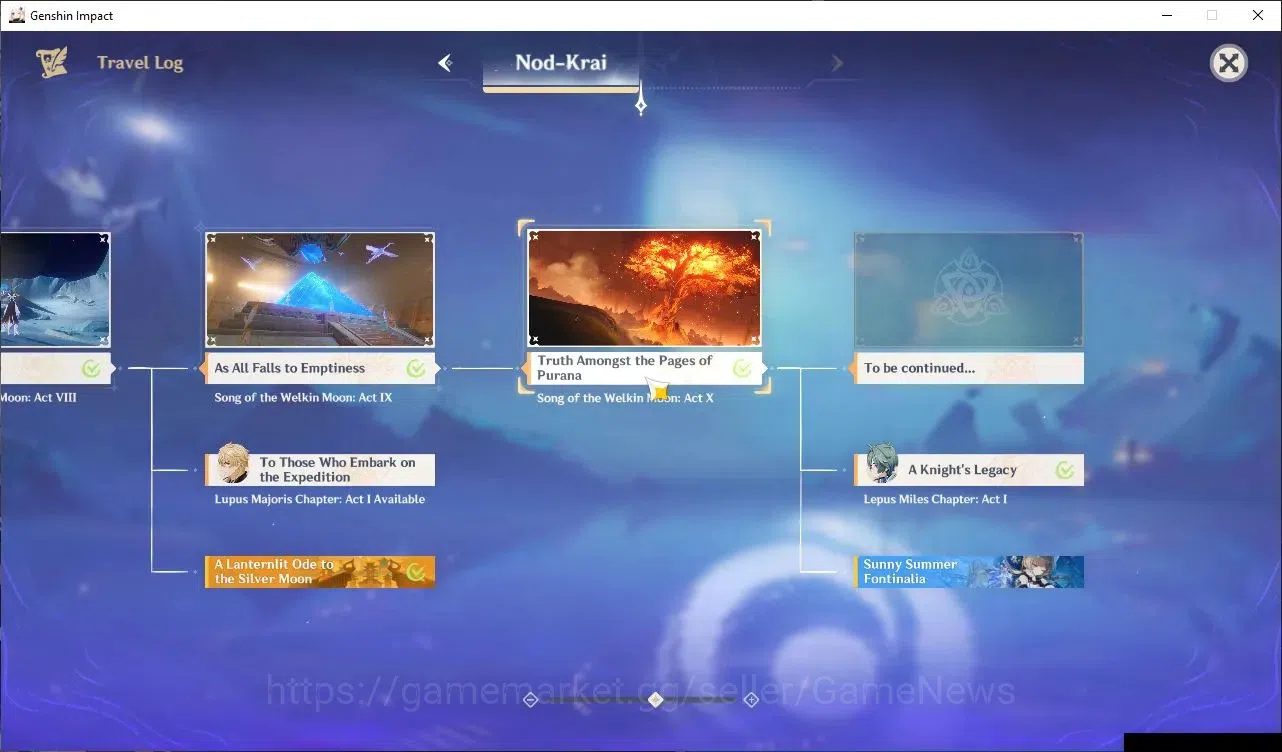Click the checkmark on Truth Amongst the Pages of Purana
Screen dimensions: 1282x752
pyautogui.click(x=742, y=369)
